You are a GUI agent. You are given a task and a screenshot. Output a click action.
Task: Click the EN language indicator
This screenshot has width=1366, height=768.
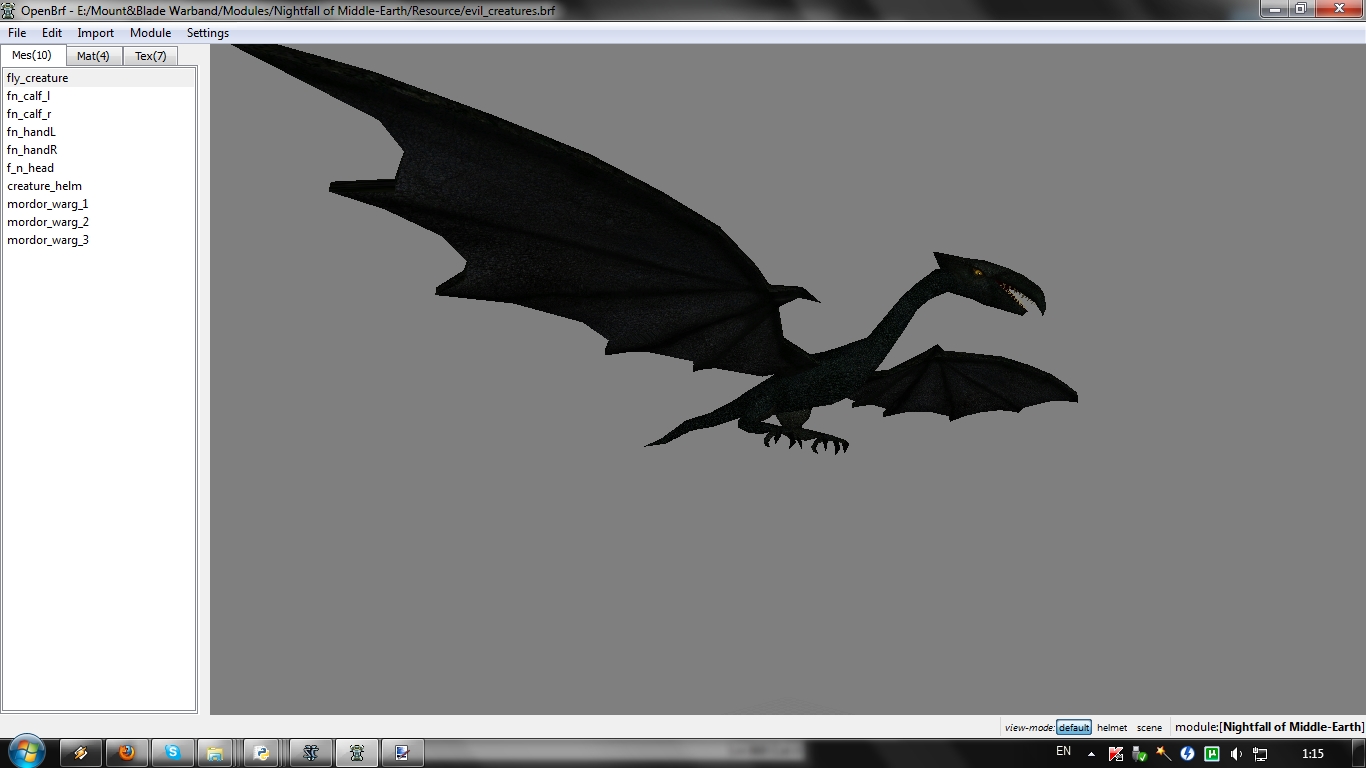tap(1063, 752)
